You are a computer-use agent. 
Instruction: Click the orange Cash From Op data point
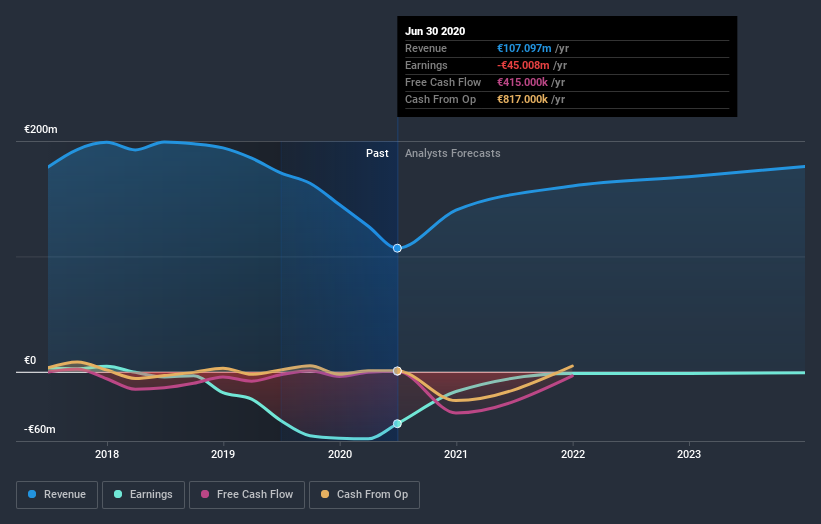[397, 371]
